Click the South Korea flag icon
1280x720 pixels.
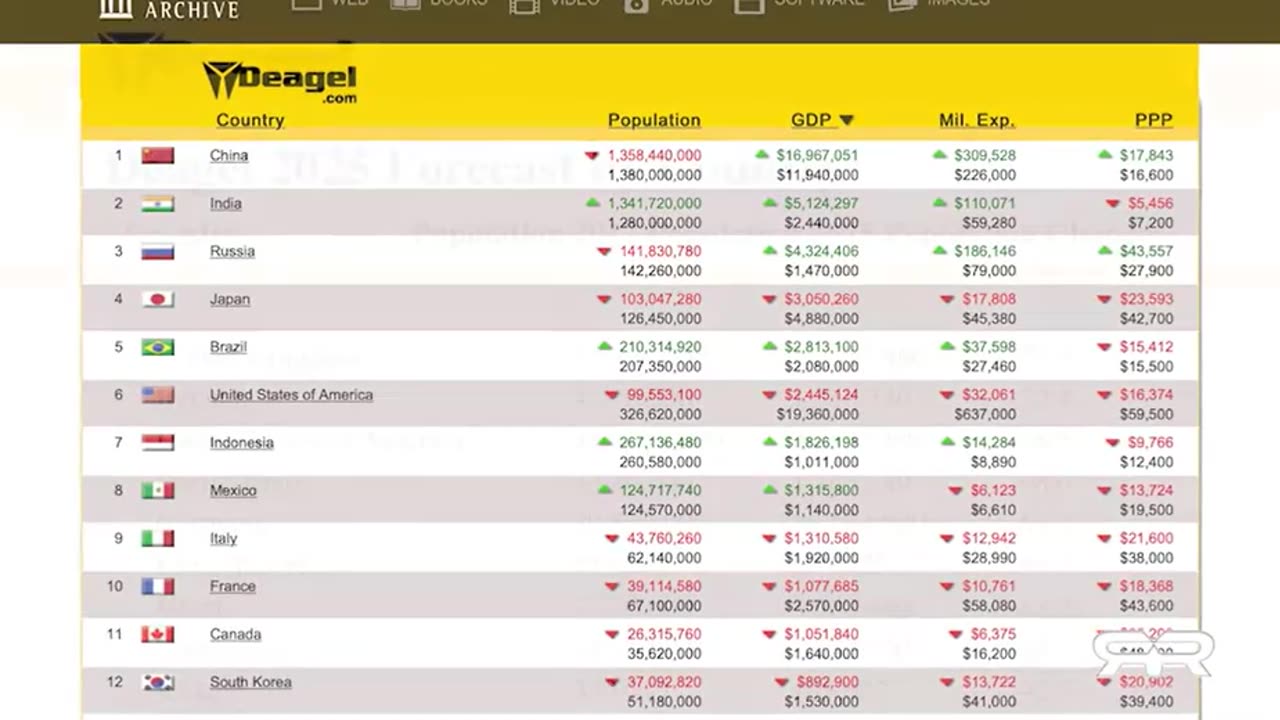158,682
